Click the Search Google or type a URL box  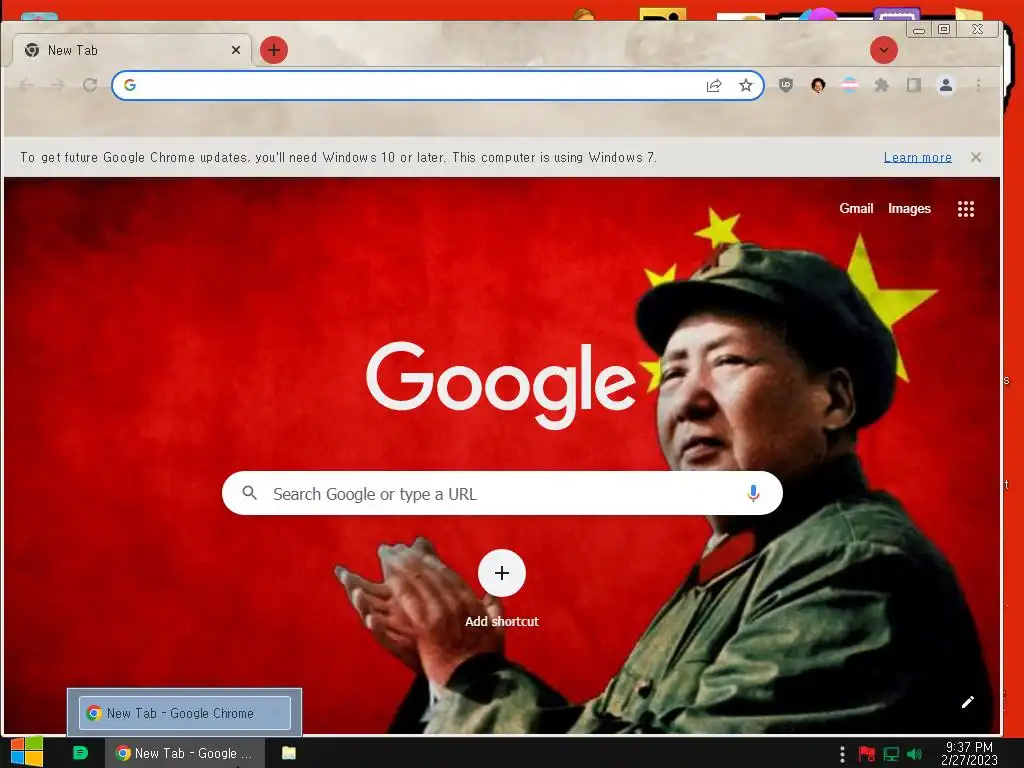[502, 493]
